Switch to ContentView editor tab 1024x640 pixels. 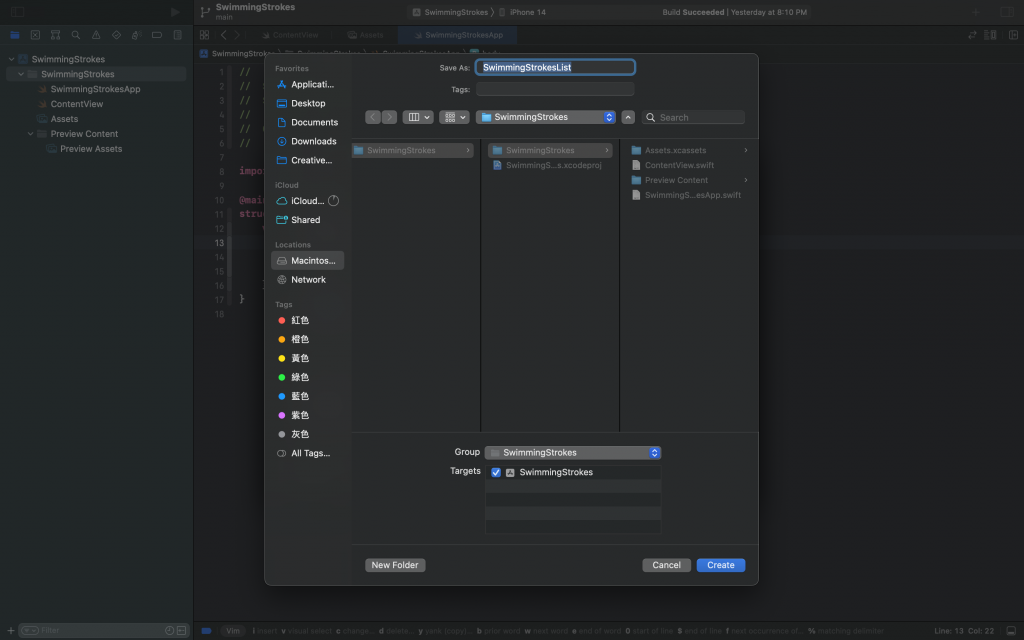tap(290, 35)
